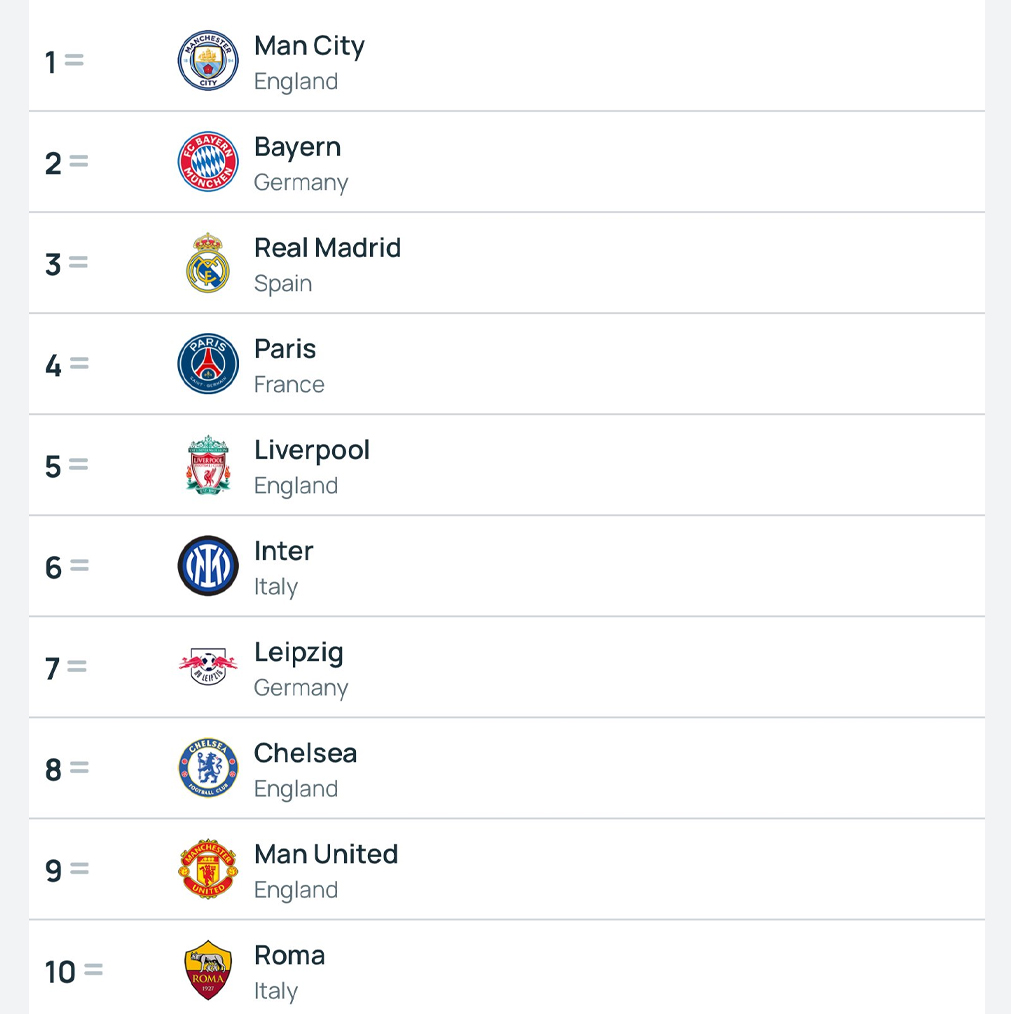1011x1014 pixels.
Task: Select the Inter row Italy label
Action: (276, 587)
